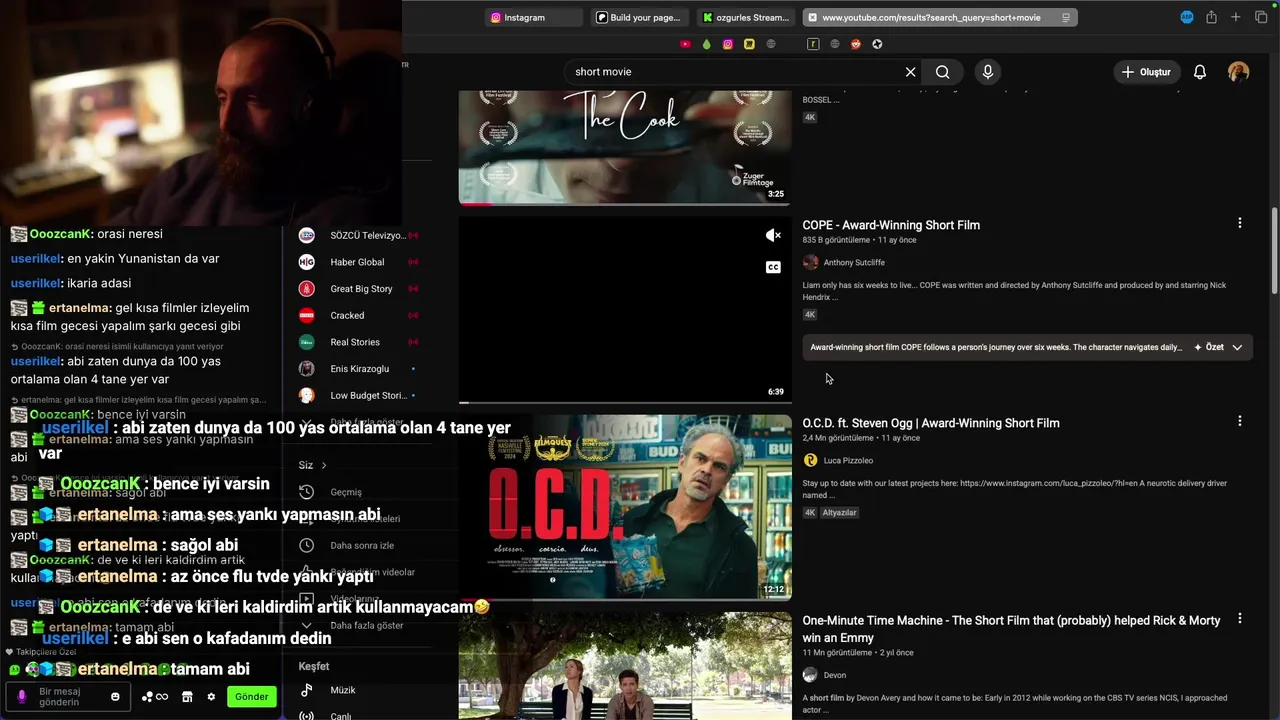Visit Luca Pizzoleo channel
Viewport: 1280px width, 720px height.
tap(848, 461)
